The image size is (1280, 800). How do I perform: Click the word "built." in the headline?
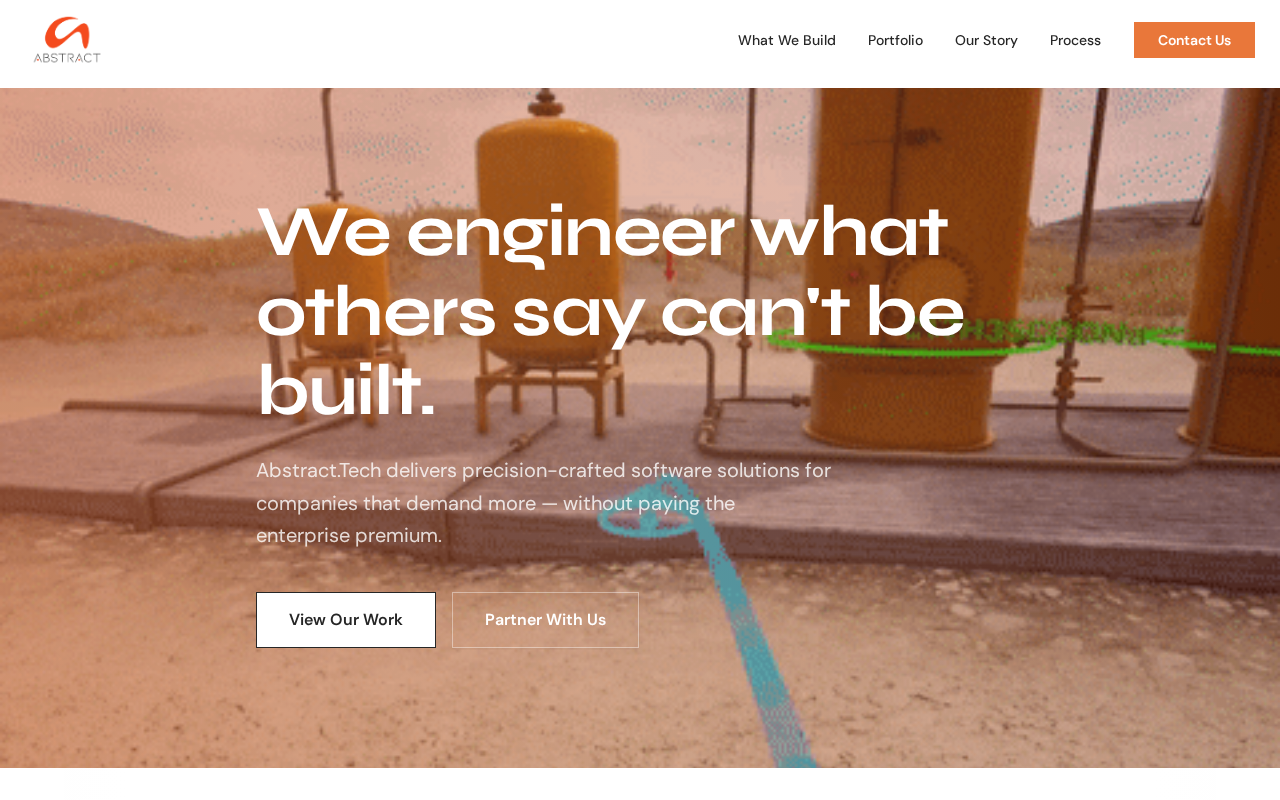pyautogui.click(x=347, y=391)
